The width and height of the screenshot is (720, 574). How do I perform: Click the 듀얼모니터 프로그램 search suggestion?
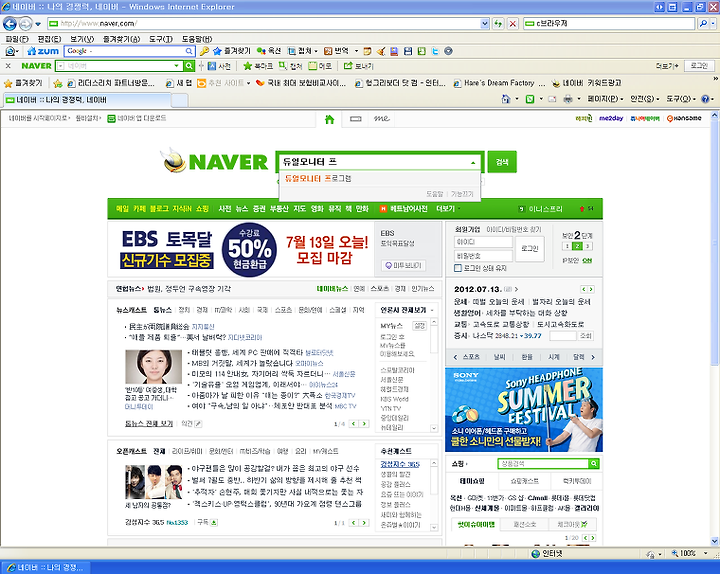pyautogui.click(x=318, y=178)
